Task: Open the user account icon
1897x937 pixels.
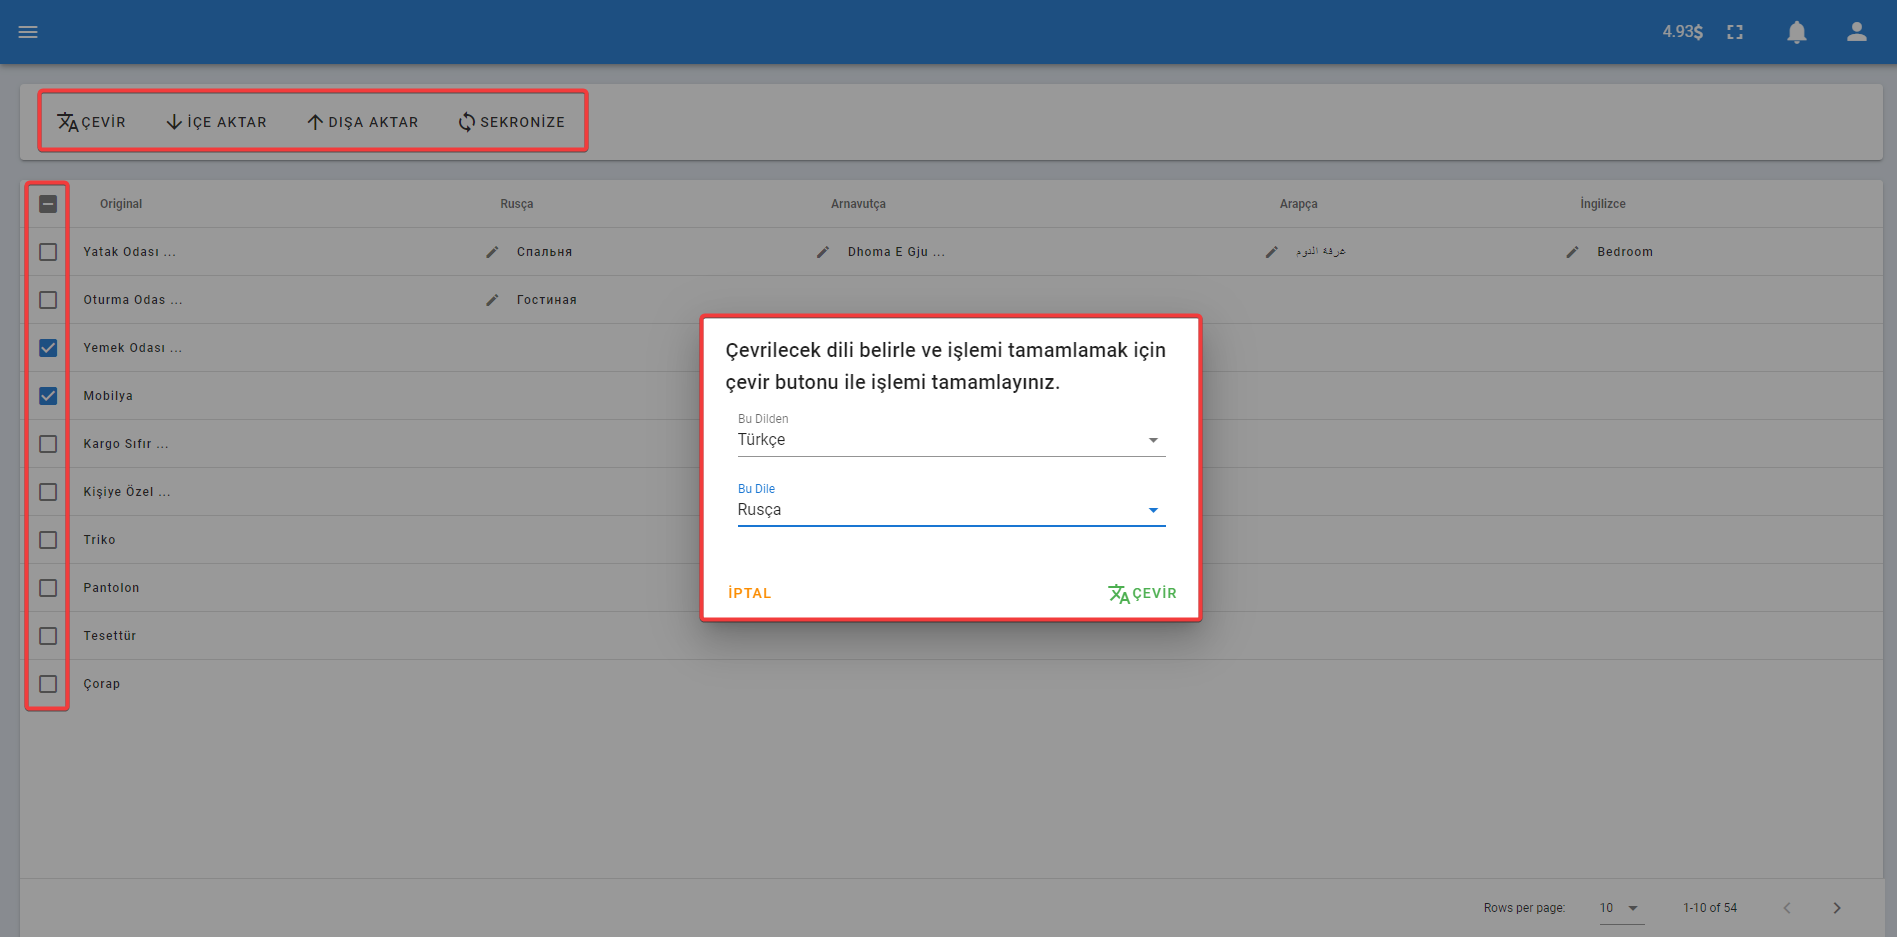Action: click(1857, 32)
